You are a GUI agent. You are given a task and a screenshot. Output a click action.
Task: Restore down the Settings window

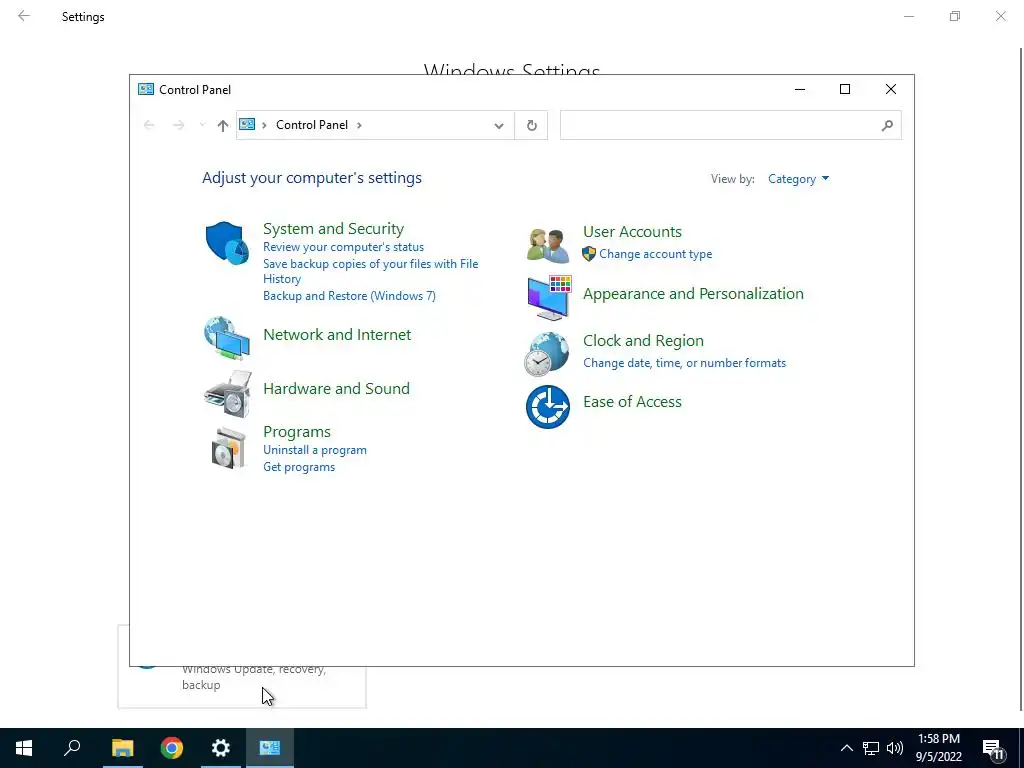pyautogui.click(x=955, y=16)
